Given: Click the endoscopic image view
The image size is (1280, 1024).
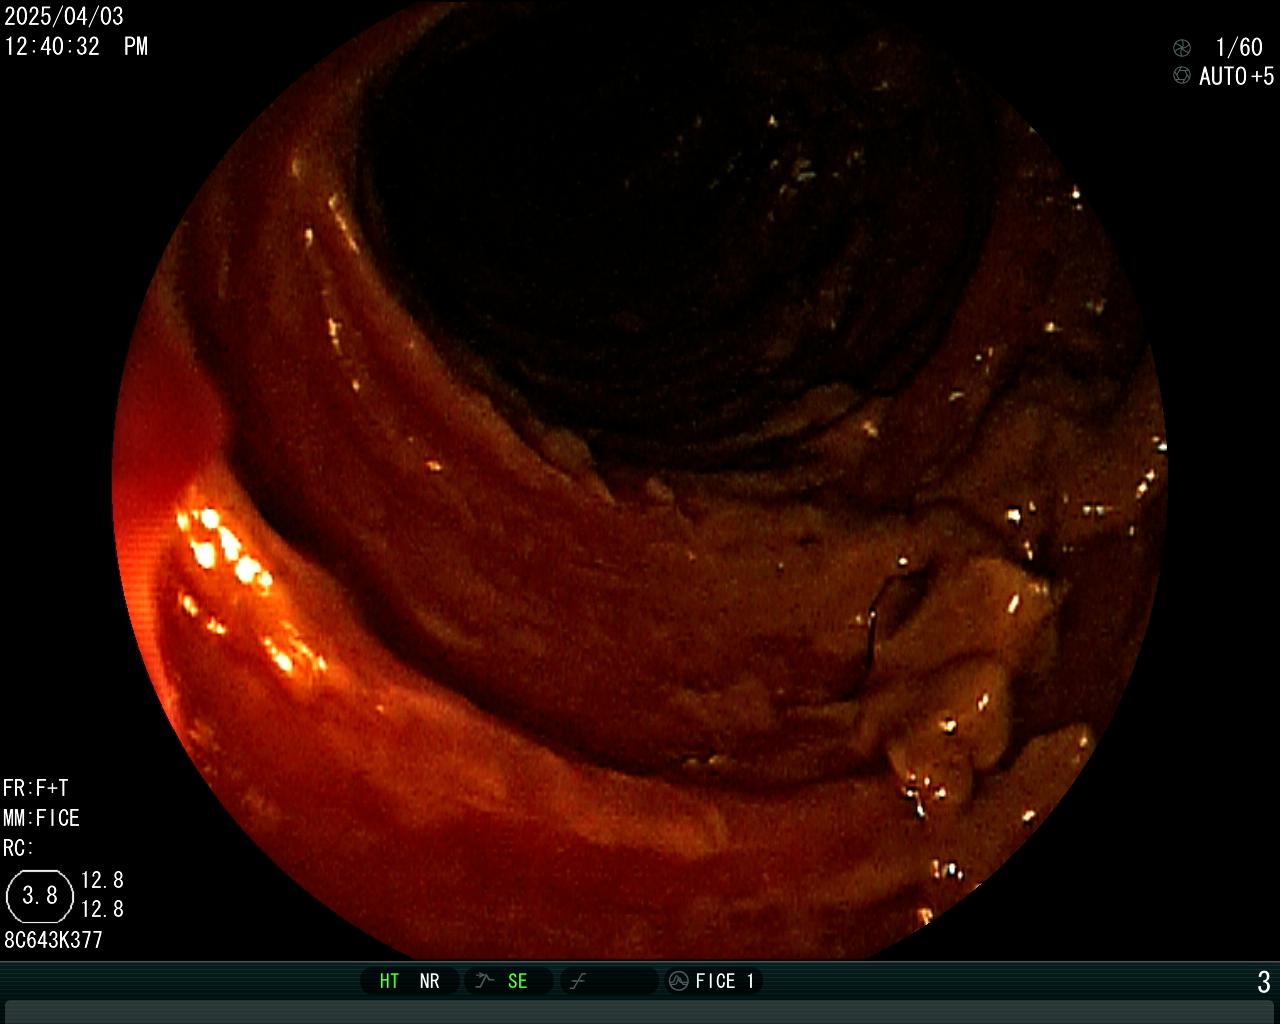Looking at the screenshot, I should click(640, 480).
